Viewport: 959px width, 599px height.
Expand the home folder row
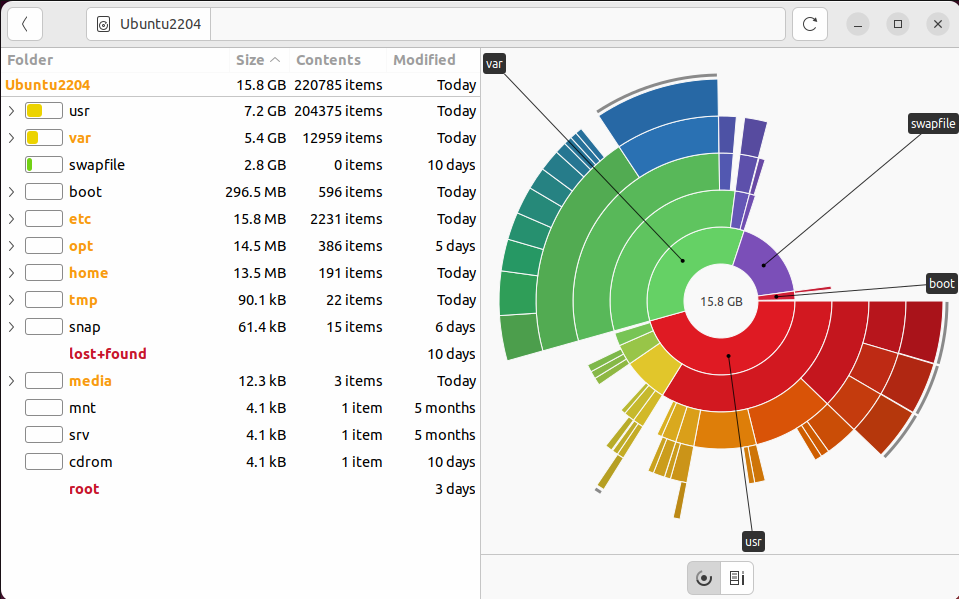(x=12, y=272)
